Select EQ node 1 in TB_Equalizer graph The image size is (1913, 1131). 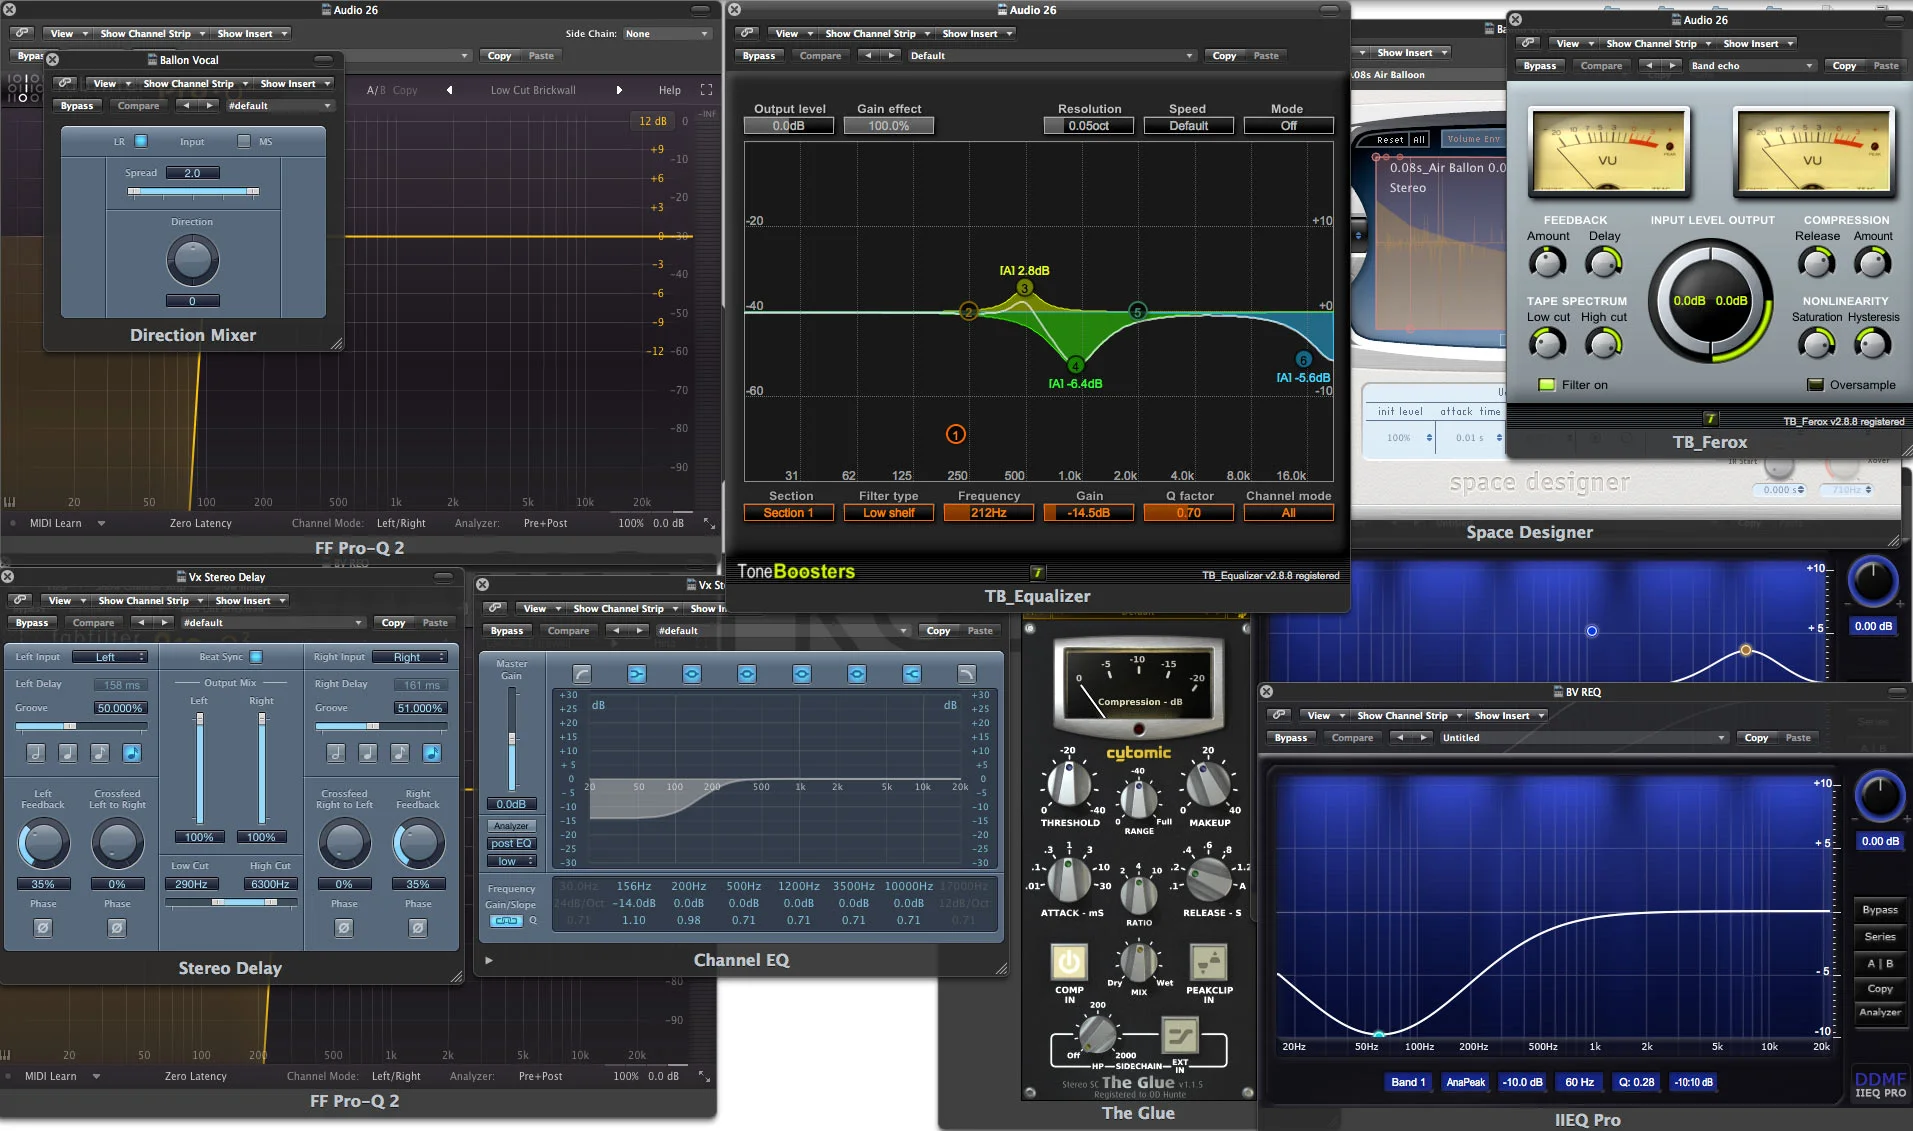pos(956,434)
